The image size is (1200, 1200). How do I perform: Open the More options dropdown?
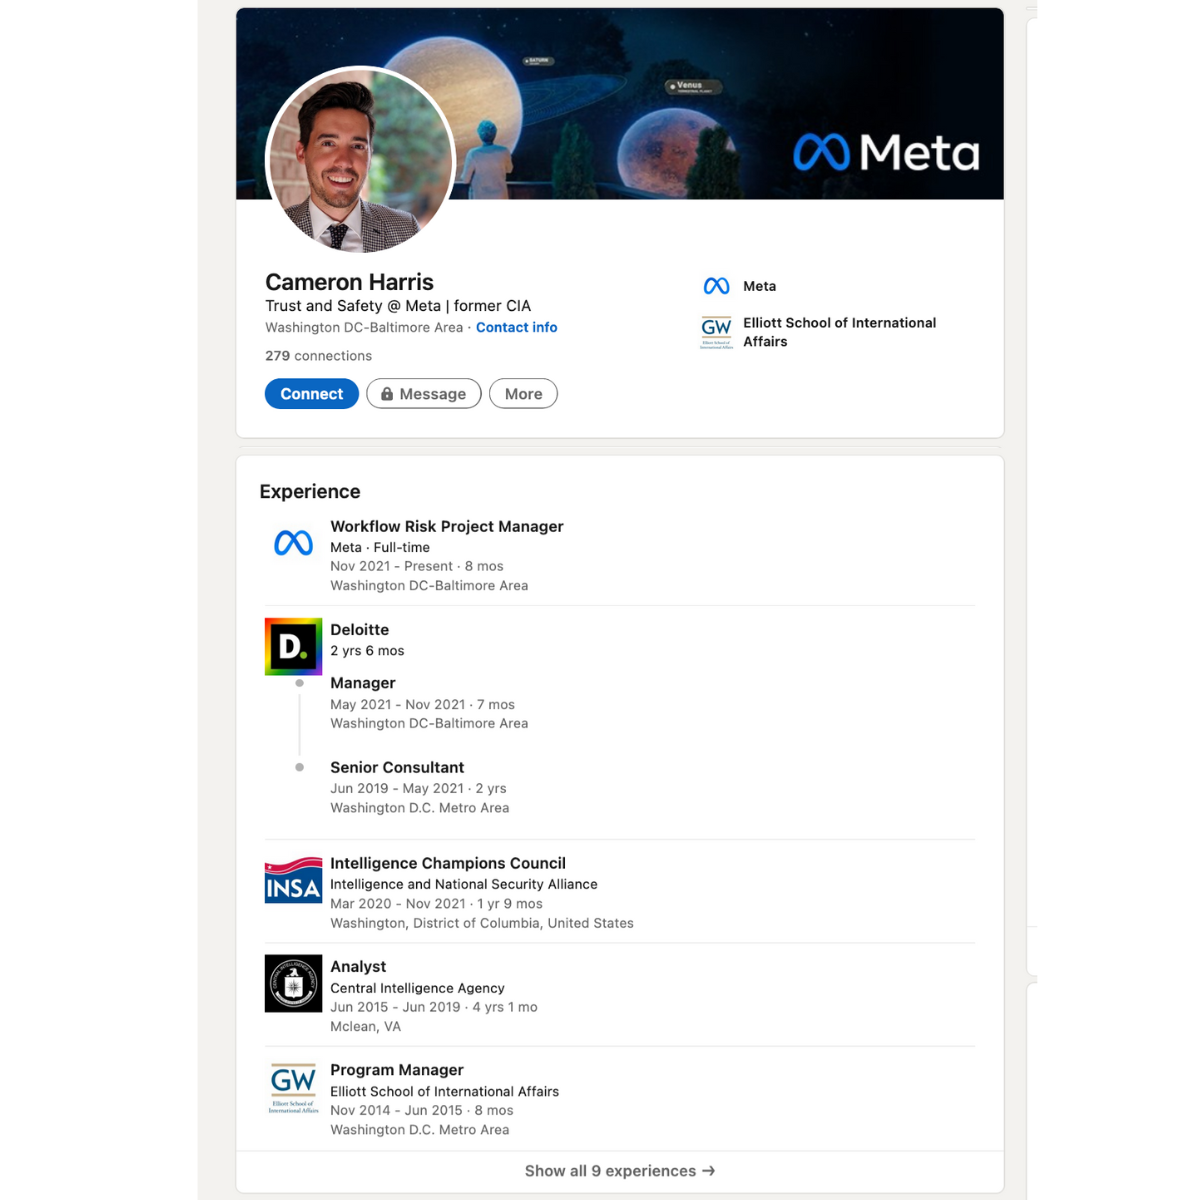tap(523, 394)
